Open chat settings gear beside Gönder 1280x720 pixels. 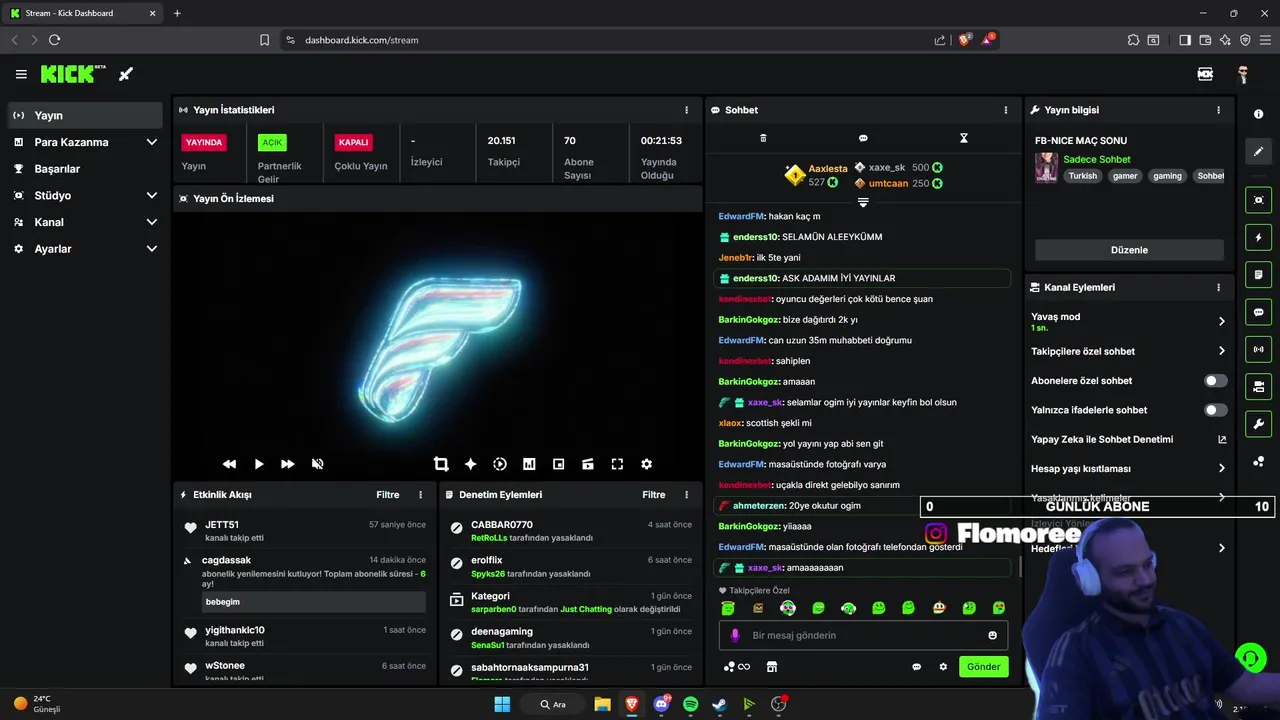coord(943,667)
